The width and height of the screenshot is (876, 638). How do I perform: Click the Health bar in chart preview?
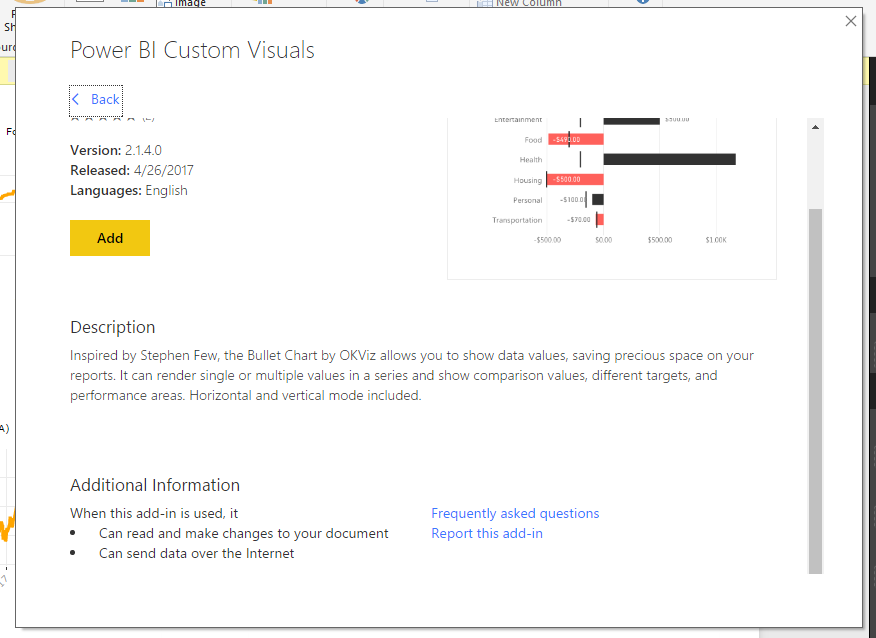(669, 159)
